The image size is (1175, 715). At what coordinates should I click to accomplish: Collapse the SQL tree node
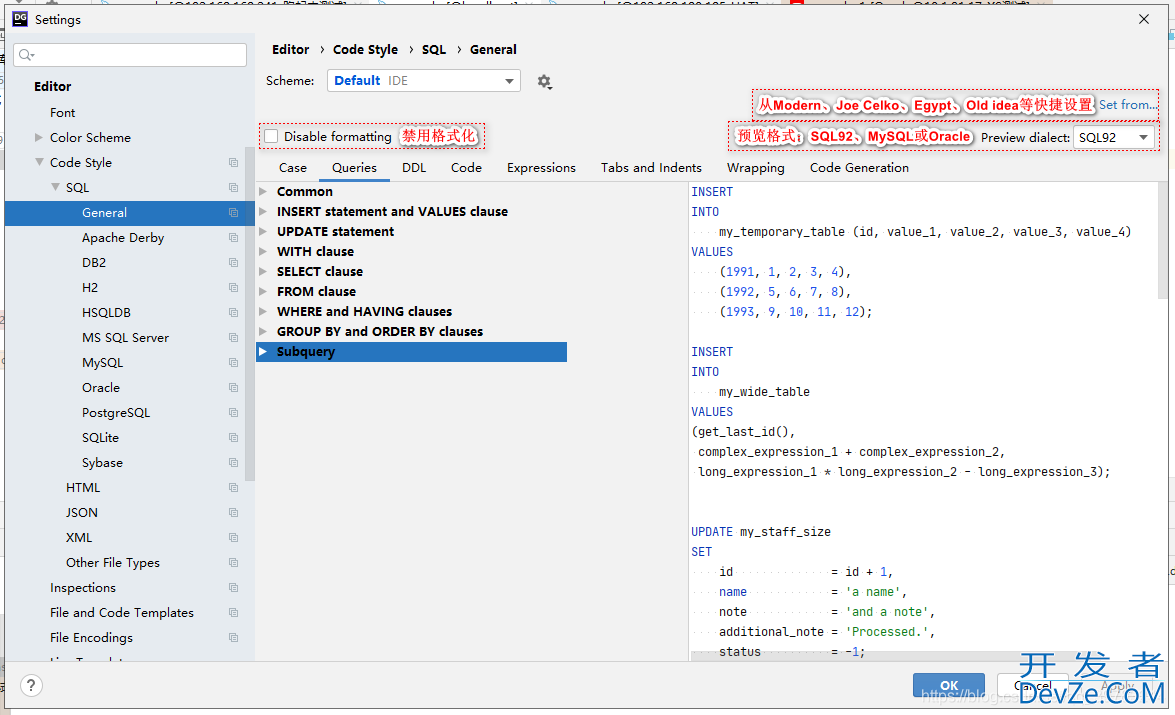click(x=55, y=187)
